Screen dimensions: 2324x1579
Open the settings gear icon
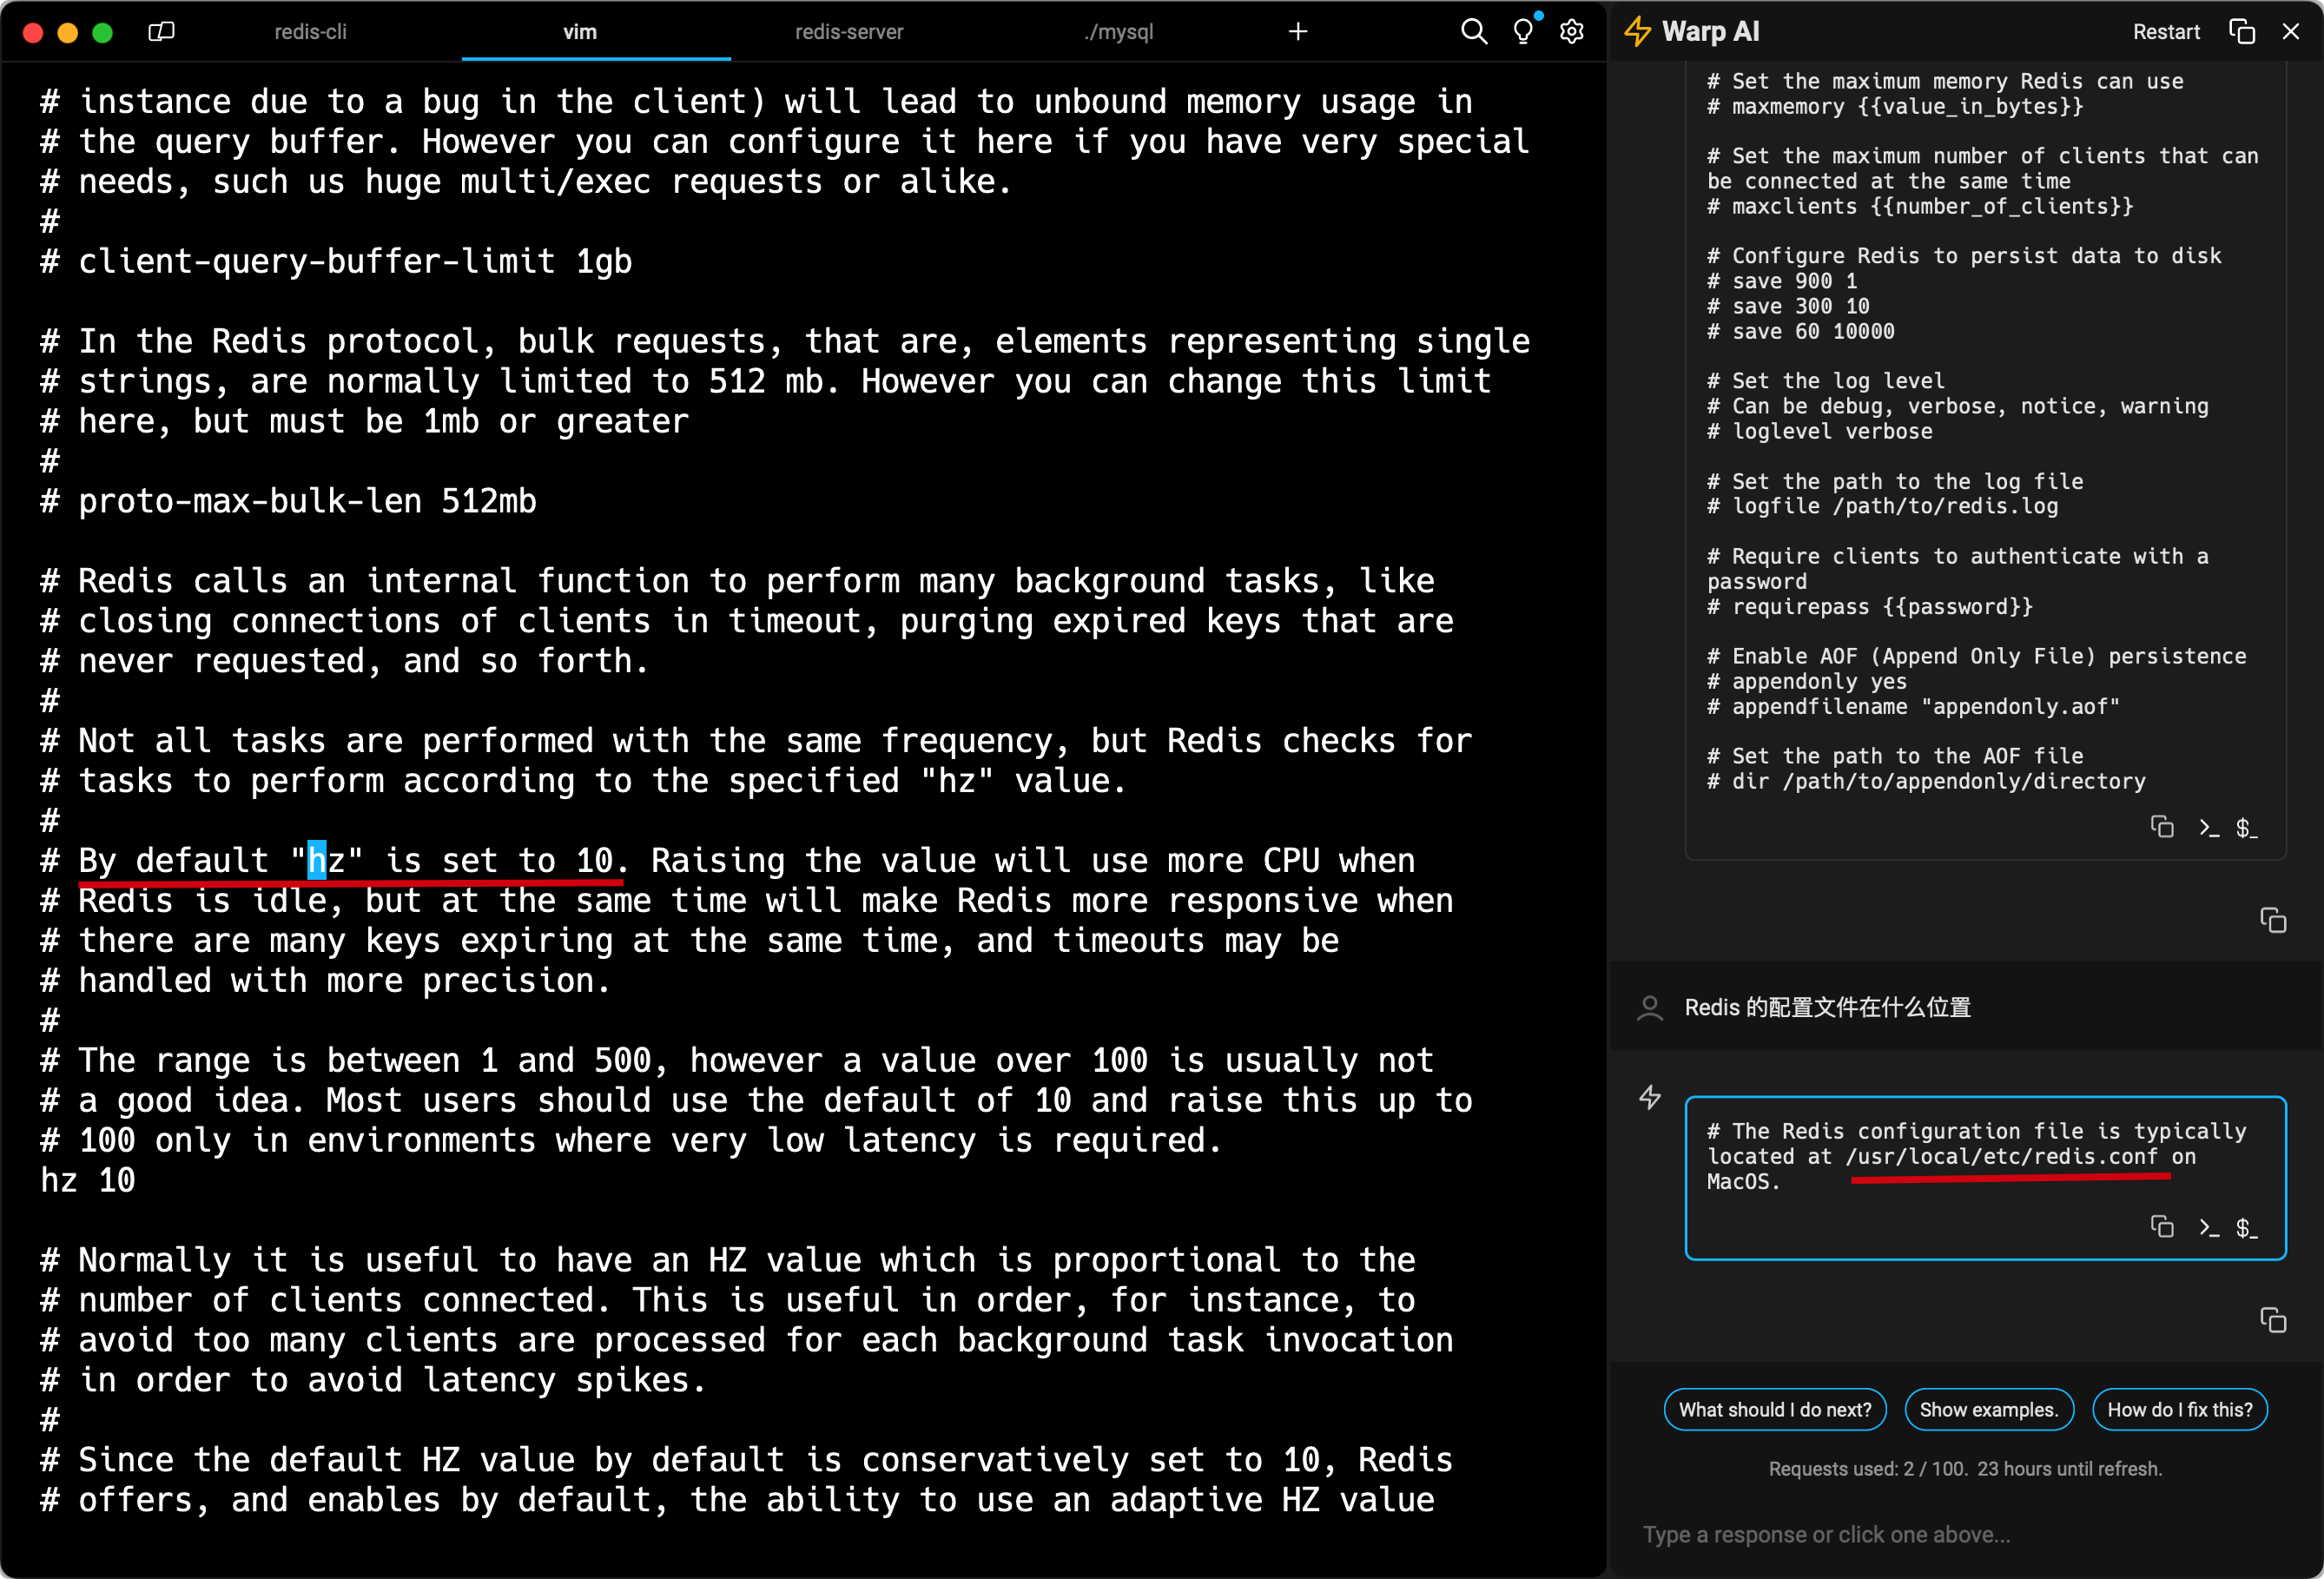coord(1572,31)
